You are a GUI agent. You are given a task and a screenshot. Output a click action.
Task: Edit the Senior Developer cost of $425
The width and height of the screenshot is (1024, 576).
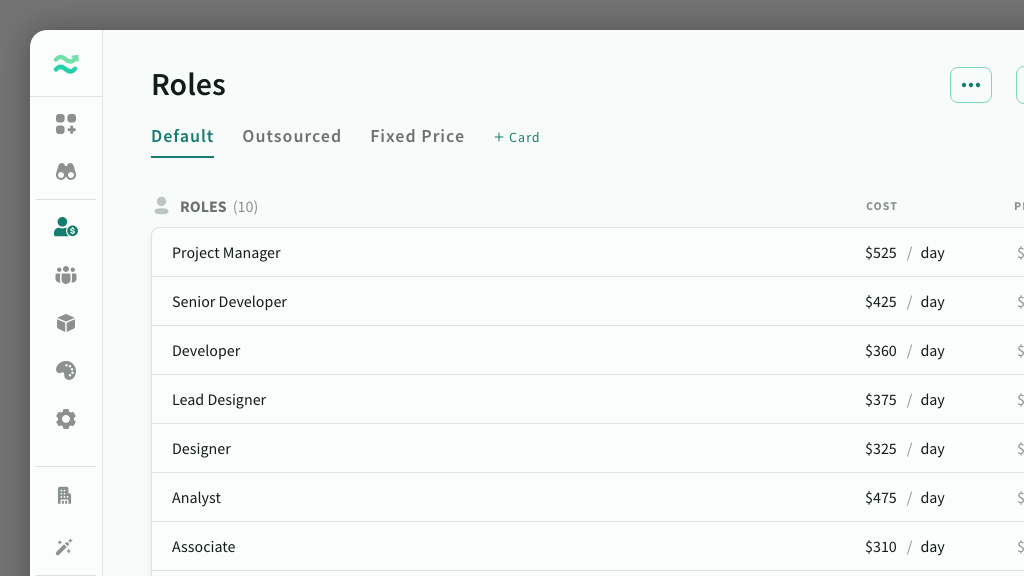pyautogui.click(x=881, y=302)
